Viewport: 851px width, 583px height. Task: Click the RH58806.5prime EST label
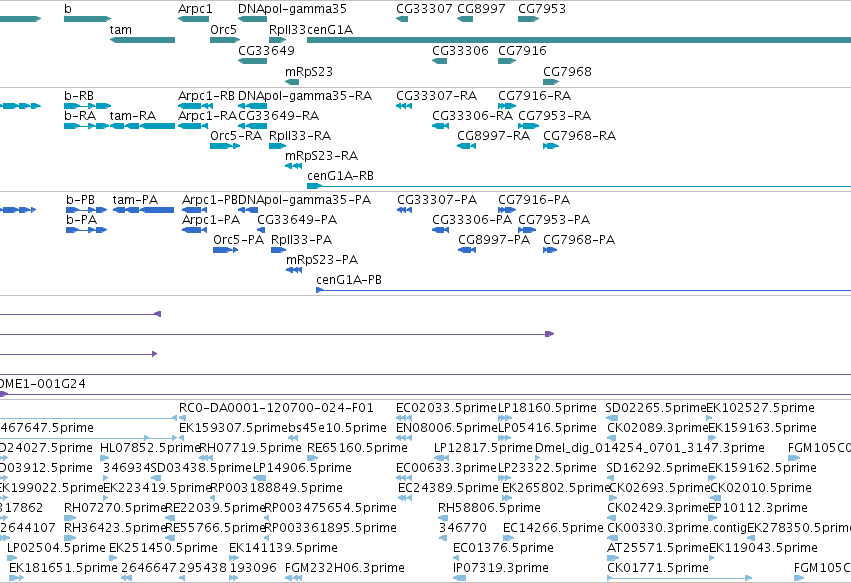(489, 508)
